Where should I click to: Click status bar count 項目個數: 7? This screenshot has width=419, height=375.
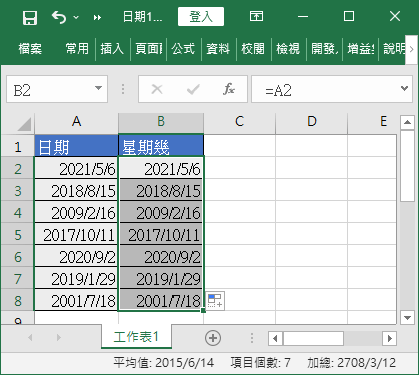[x=260, y=363]
